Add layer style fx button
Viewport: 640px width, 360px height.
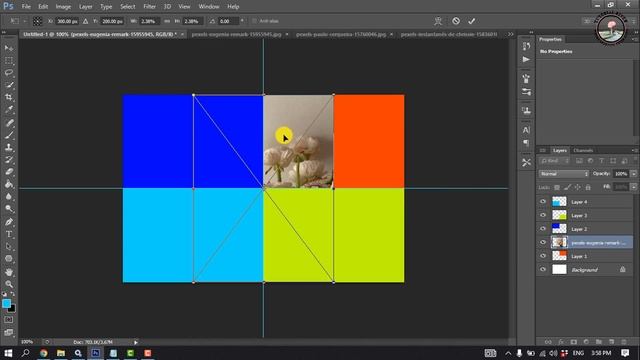point(561,342)
